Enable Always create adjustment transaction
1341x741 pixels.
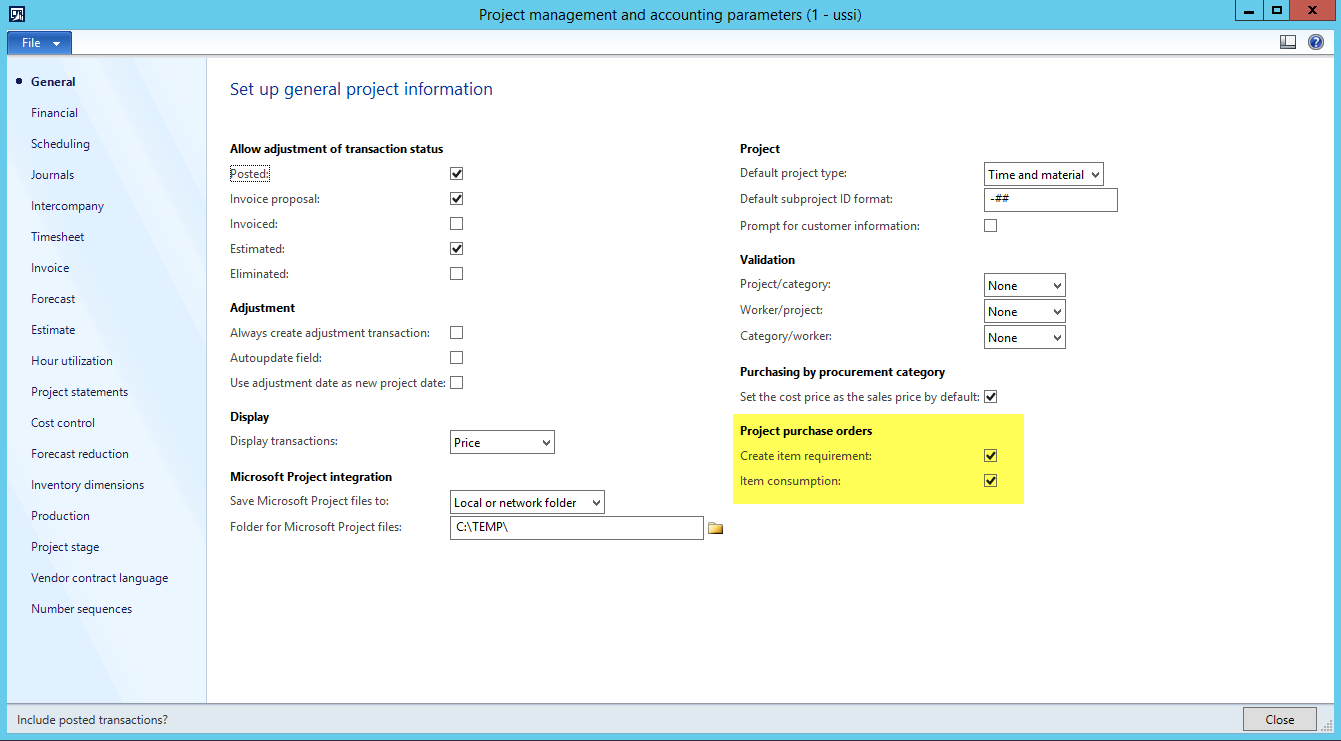pos(457,333)
